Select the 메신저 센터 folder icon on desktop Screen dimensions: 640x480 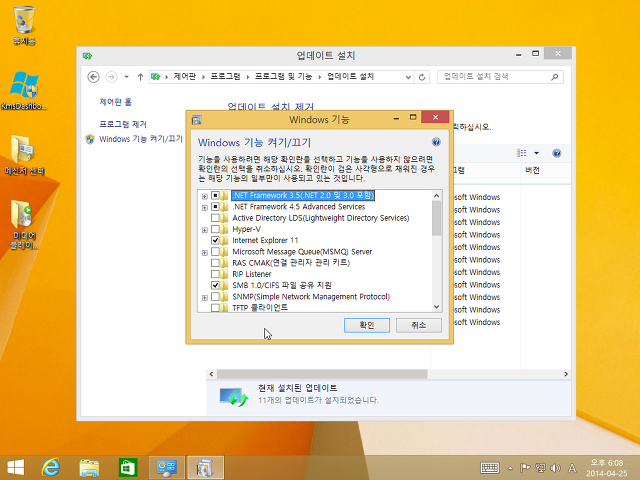[x=24, y=155]
